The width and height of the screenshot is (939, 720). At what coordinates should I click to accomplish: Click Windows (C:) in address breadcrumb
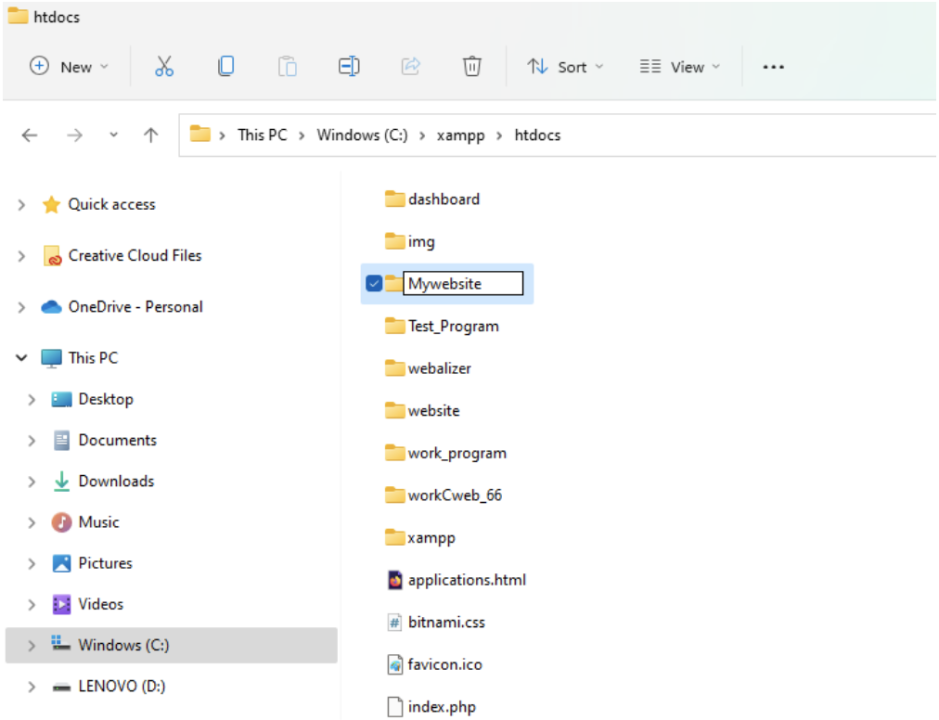pos(362,135)
